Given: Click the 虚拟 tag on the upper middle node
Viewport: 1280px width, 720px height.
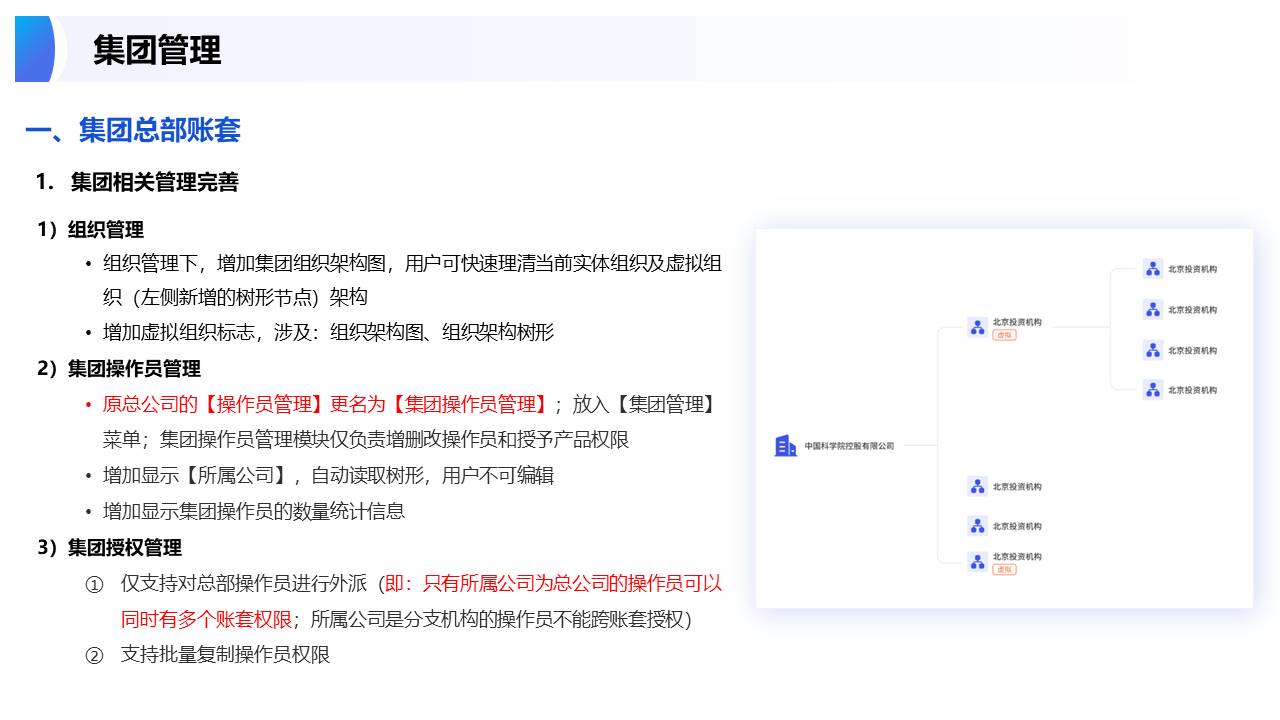Looking at the screenshot, I should (x=1004, y=336).
